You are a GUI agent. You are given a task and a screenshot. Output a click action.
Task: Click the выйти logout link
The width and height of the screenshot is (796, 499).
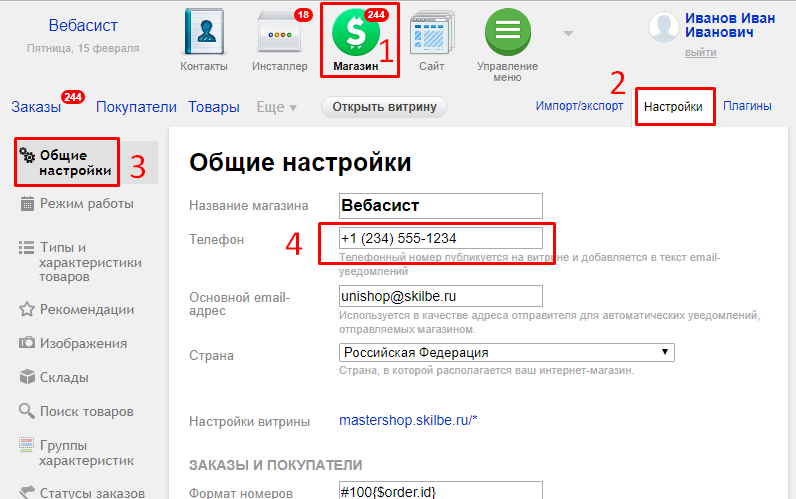700,52
